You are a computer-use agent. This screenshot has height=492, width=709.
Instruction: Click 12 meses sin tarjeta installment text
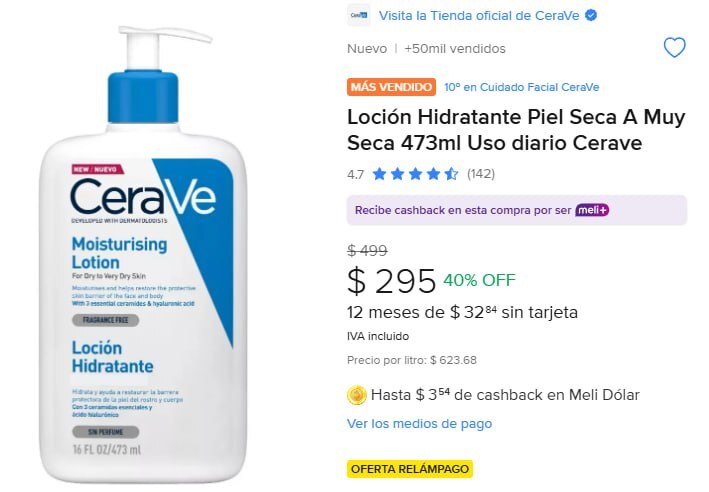462,312
